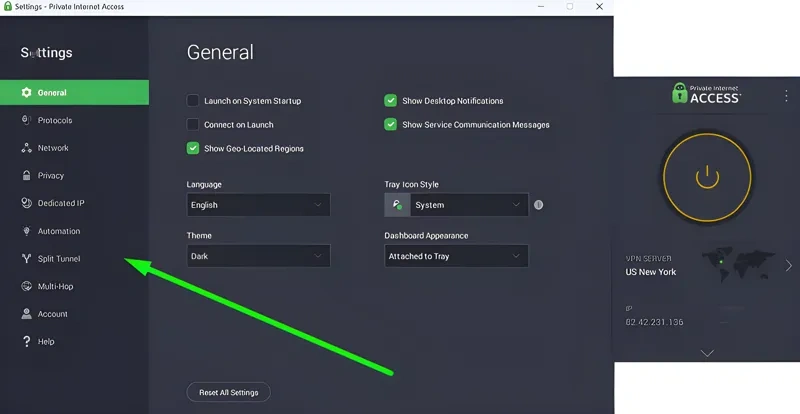Click the green lock icon in title bar
This screenshot has height=414, width=800.
coord(8,6)
